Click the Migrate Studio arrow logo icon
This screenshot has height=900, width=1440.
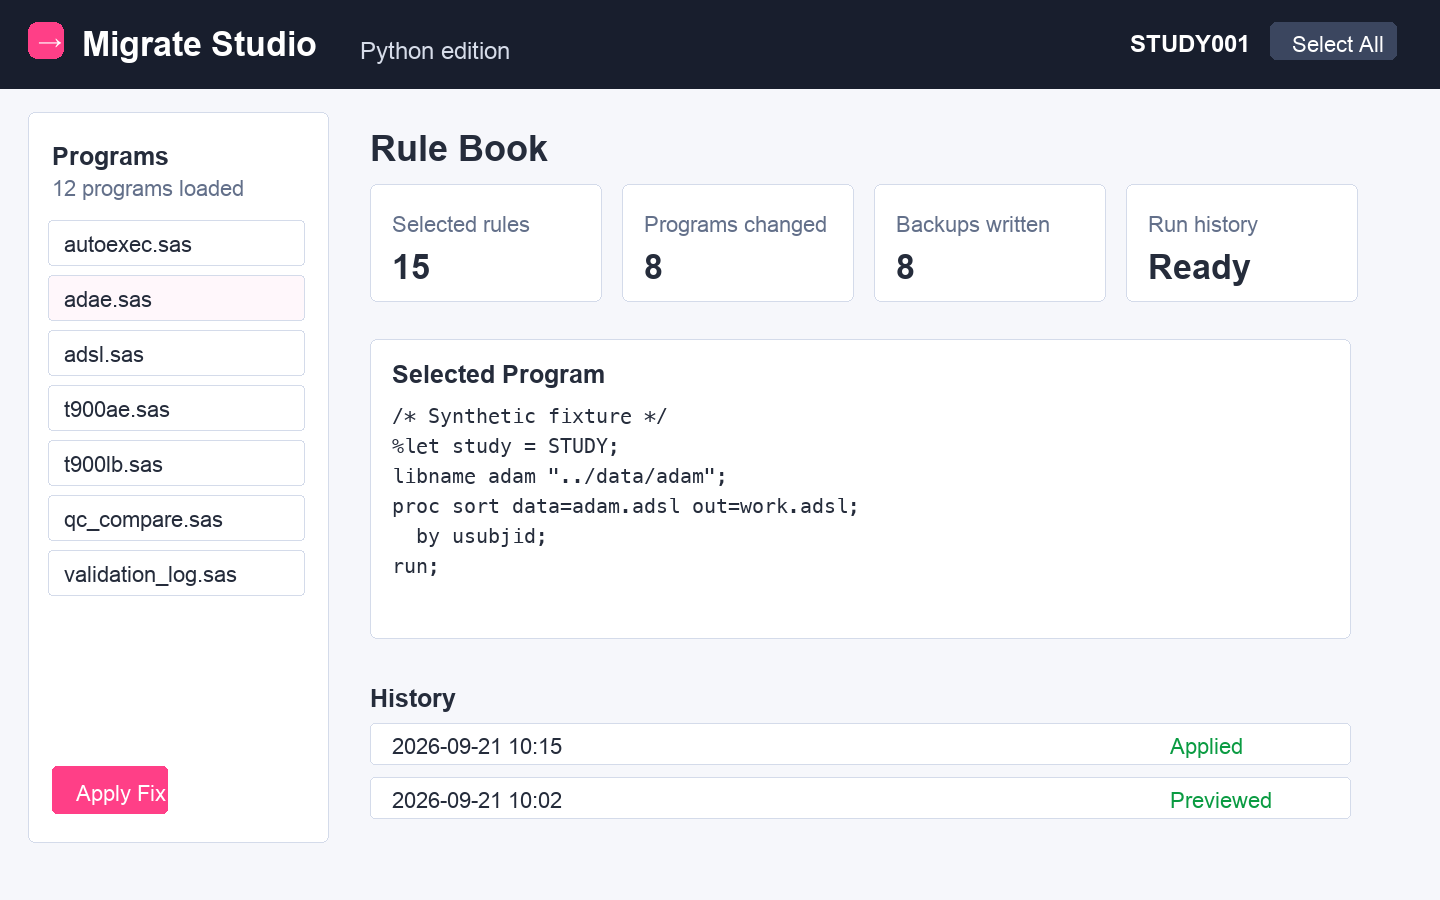coord(46,41)
